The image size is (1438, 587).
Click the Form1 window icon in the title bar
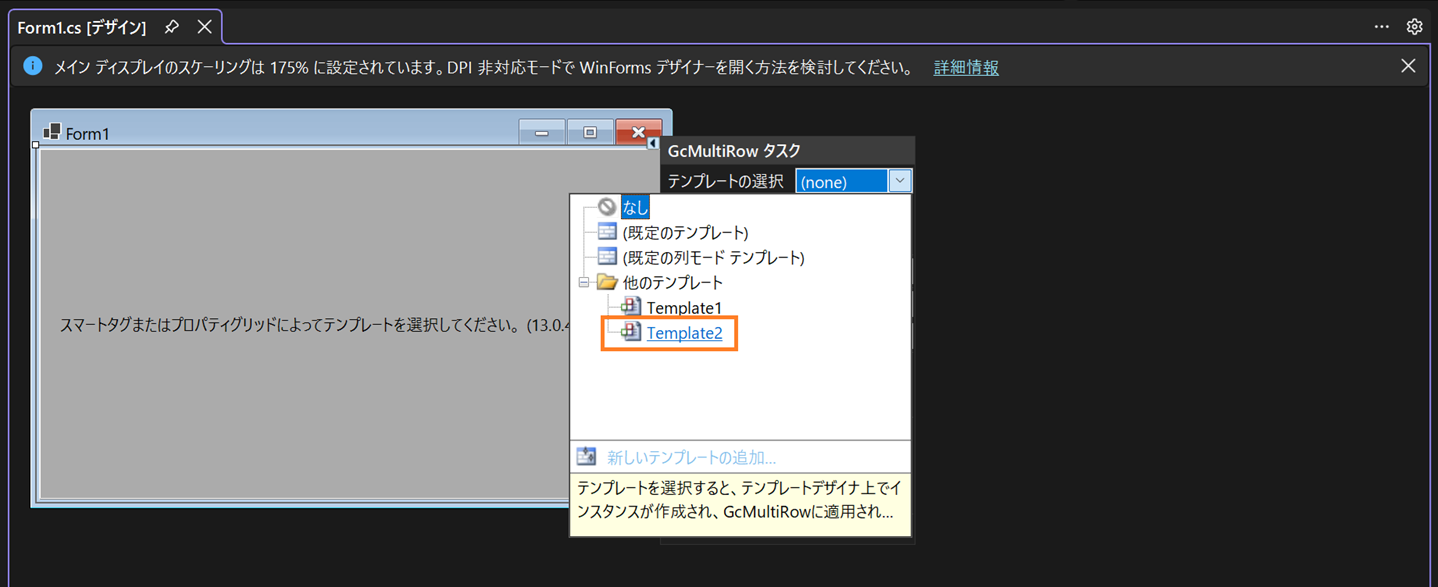pyautogui.click(x=52, y=132)
